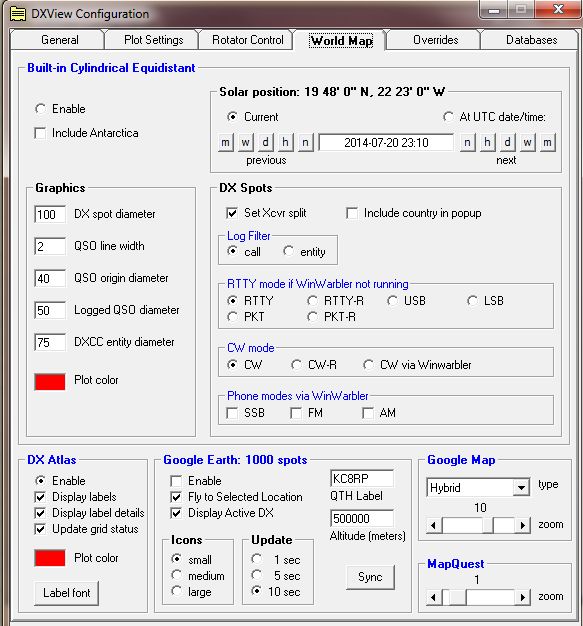Viewport: 583px width, 626px height.
Task: Select USB for RTTY mode
Action: click(x=392, y=300)
